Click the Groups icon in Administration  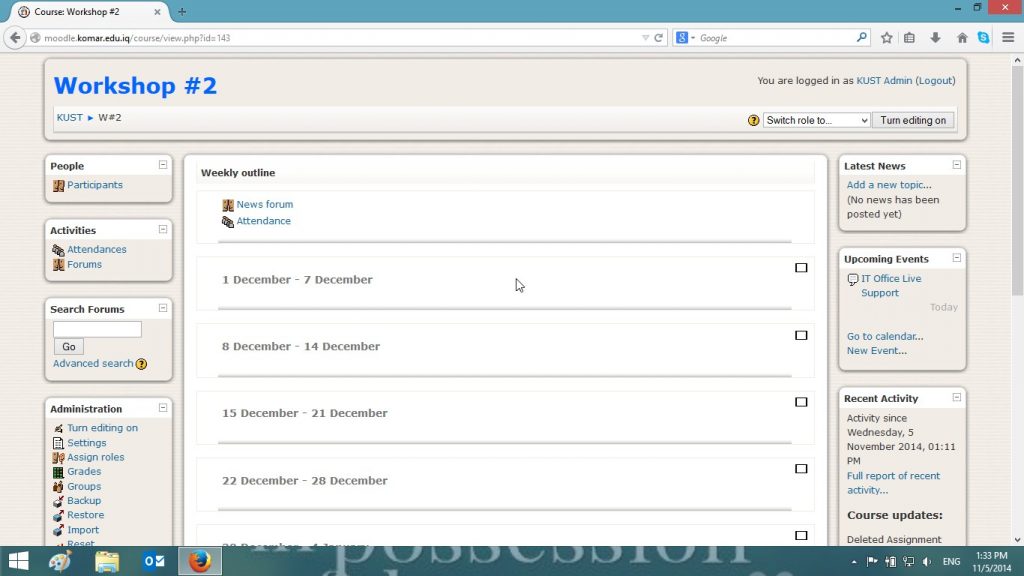click(59, 487)
